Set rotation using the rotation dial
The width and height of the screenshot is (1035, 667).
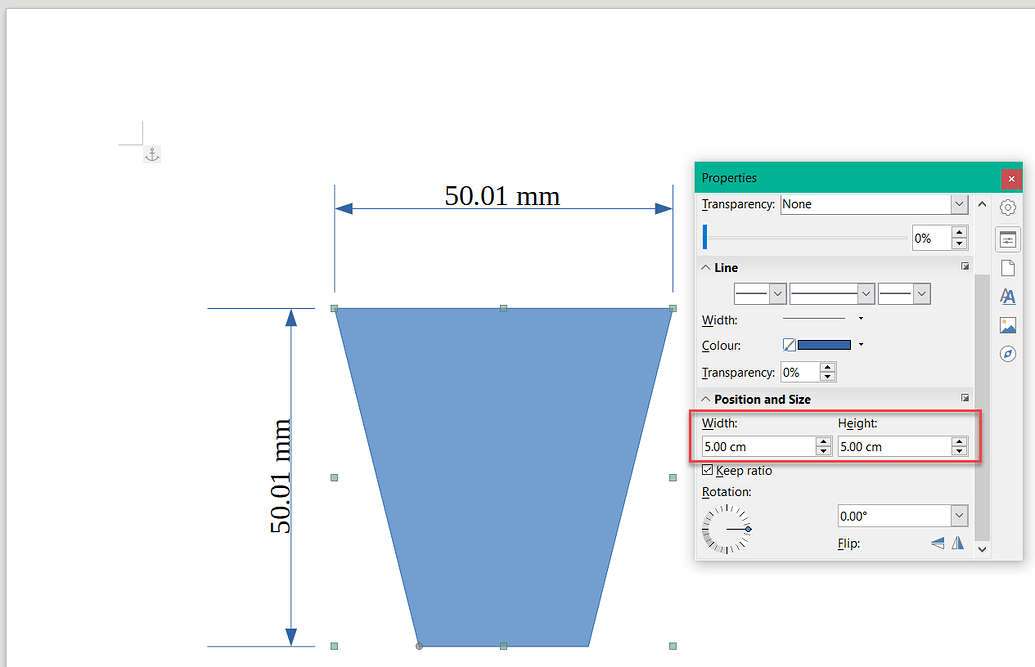(728, 531)
